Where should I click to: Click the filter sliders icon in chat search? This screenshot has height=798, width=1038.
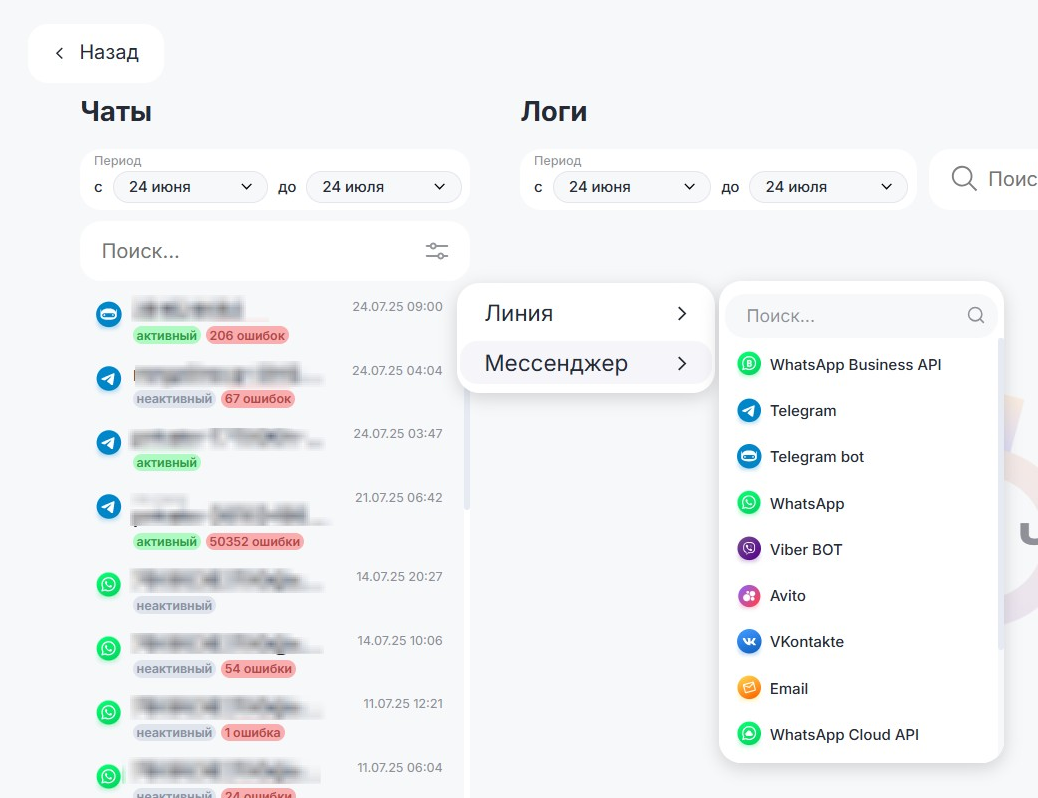pyautogui.click(x=437, y=251)
